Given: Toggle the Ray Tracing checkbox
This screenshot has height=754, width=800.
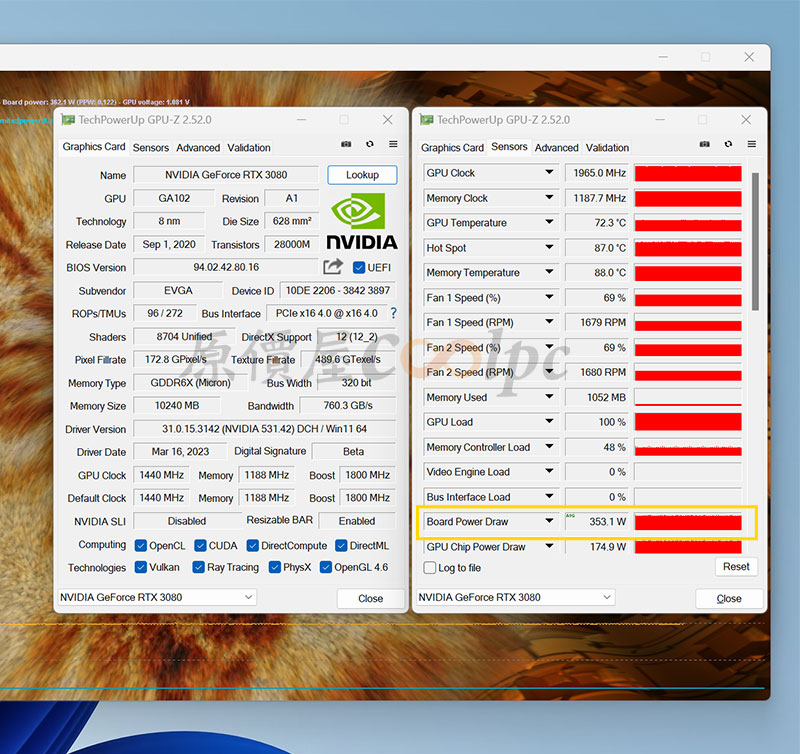Looking at the screenshot, I should point(199,567).
